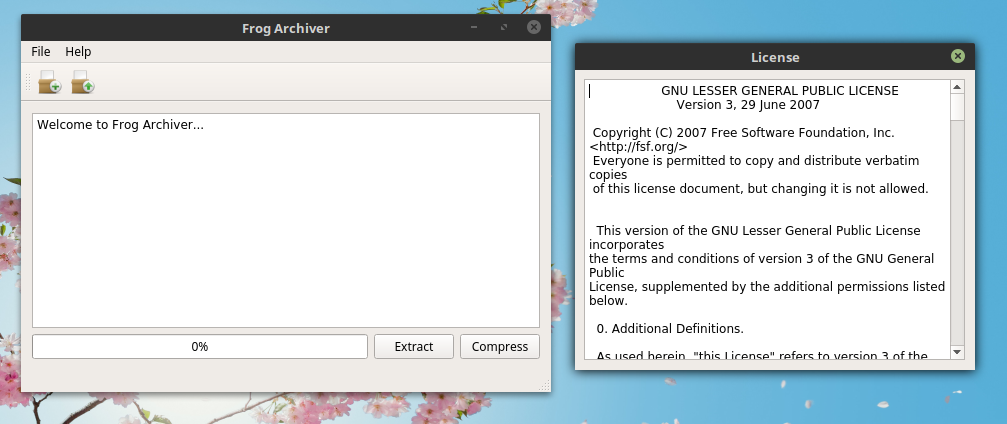1007x424 pixels.
Task: Maximize the Frog Archiver window
Action: click(504, 27)
